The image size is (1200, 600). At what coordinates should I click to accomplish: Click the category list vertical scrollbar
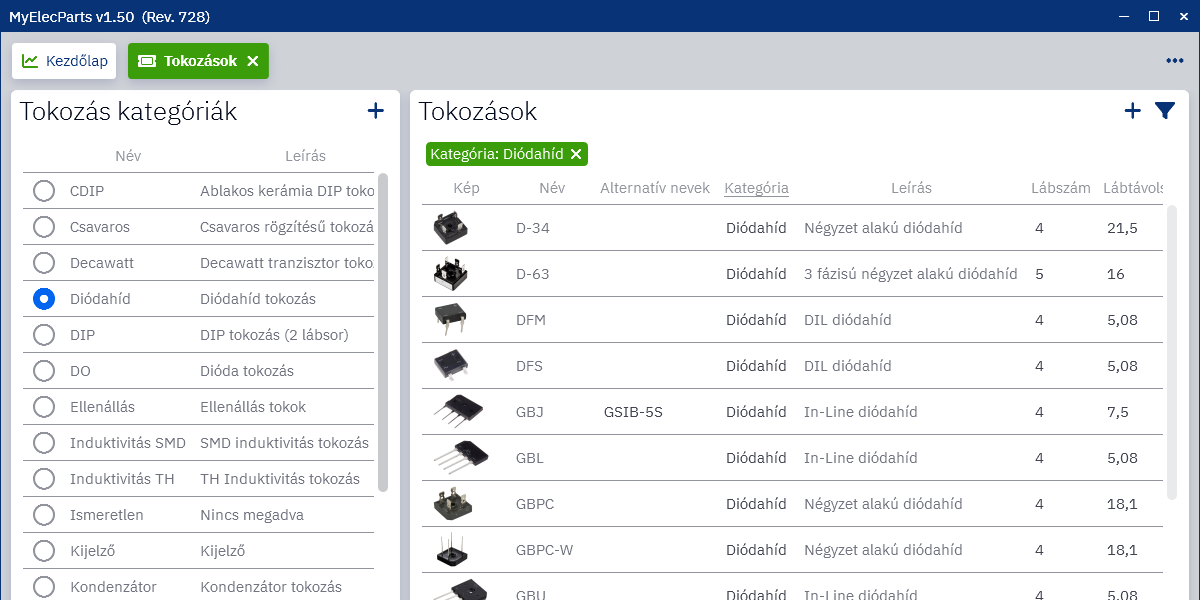pos(383,330)
